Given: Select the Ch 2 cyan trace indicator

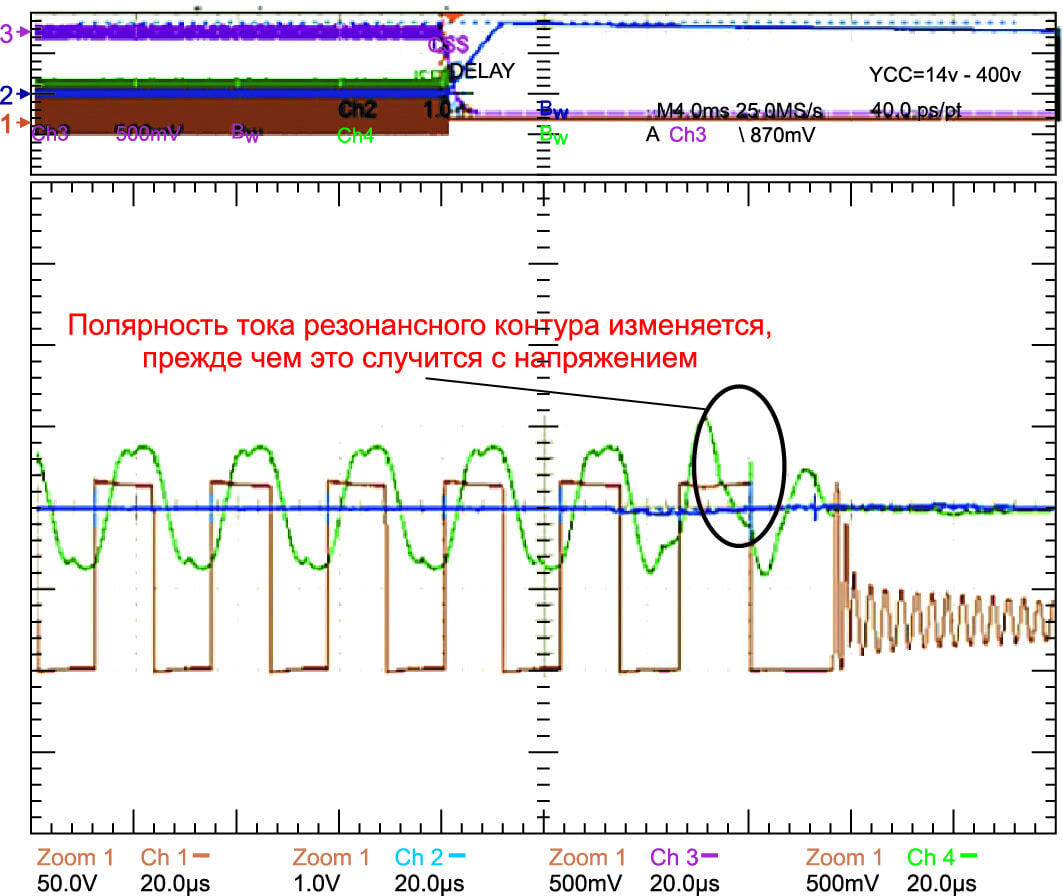Looking at the screenshot, I should pos(456,856).
